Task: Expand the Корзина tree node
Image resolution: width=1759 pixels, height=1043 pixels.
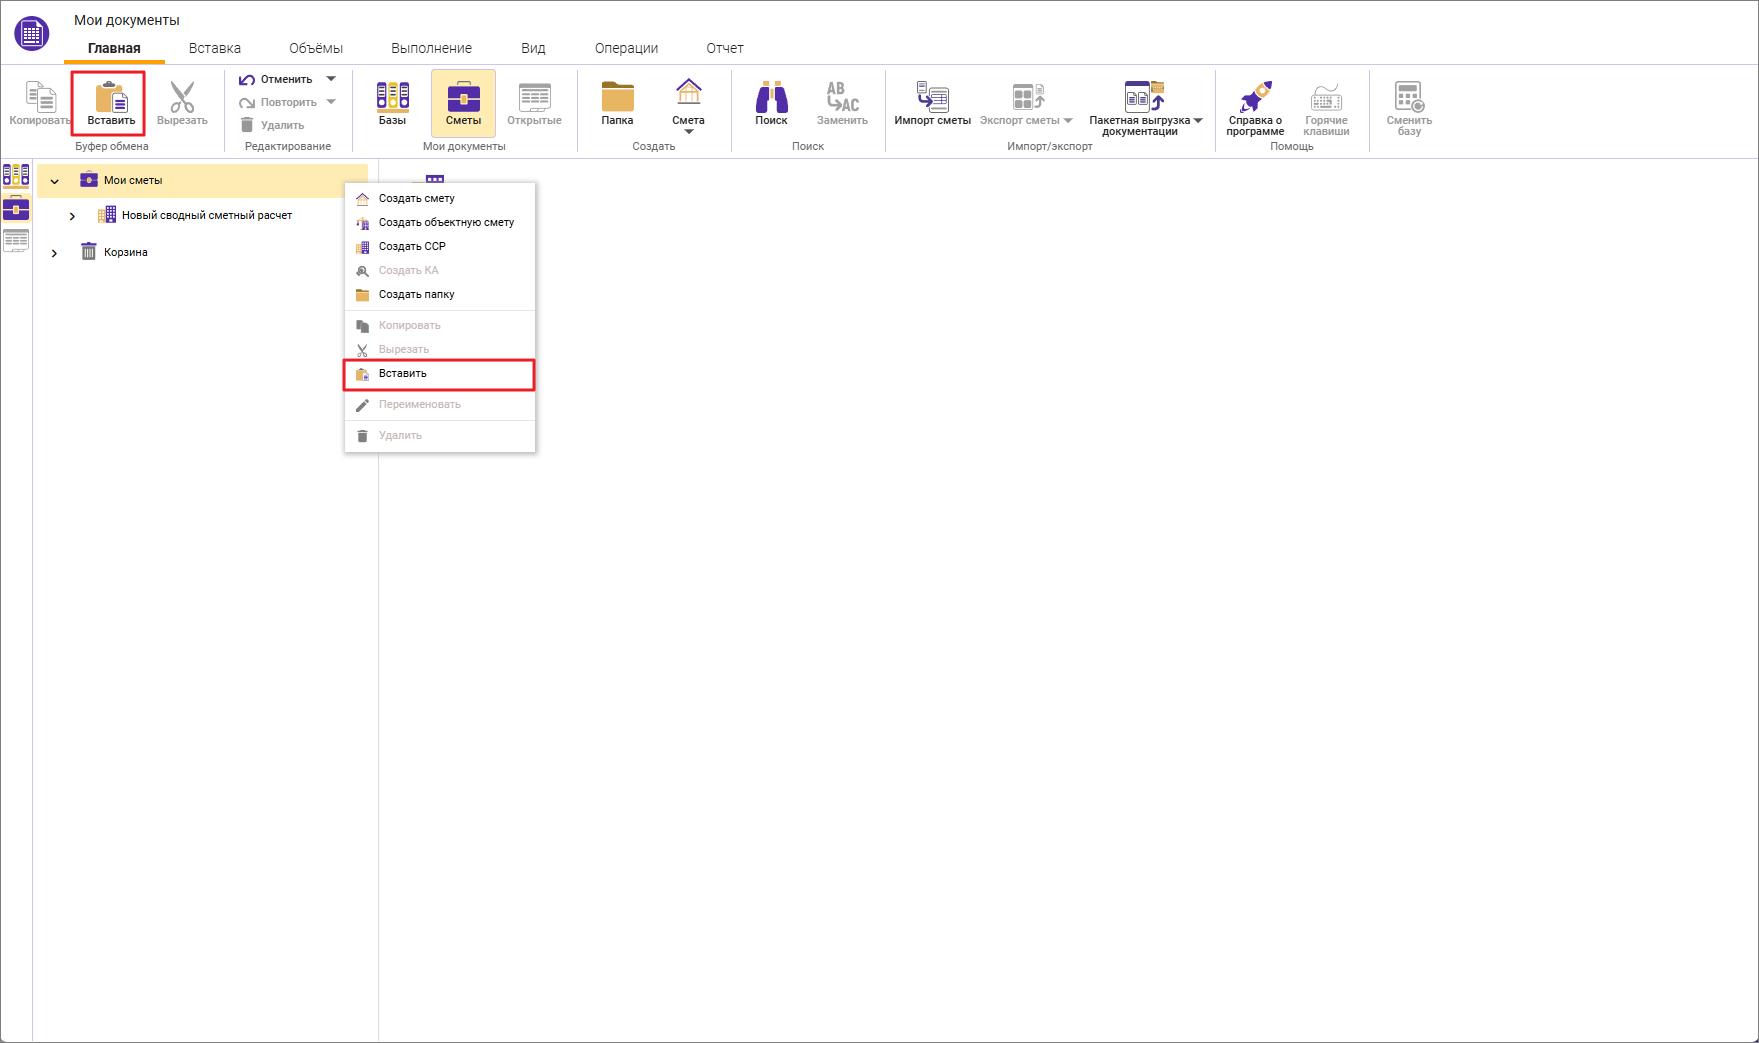Action: (x=55, y=253)
